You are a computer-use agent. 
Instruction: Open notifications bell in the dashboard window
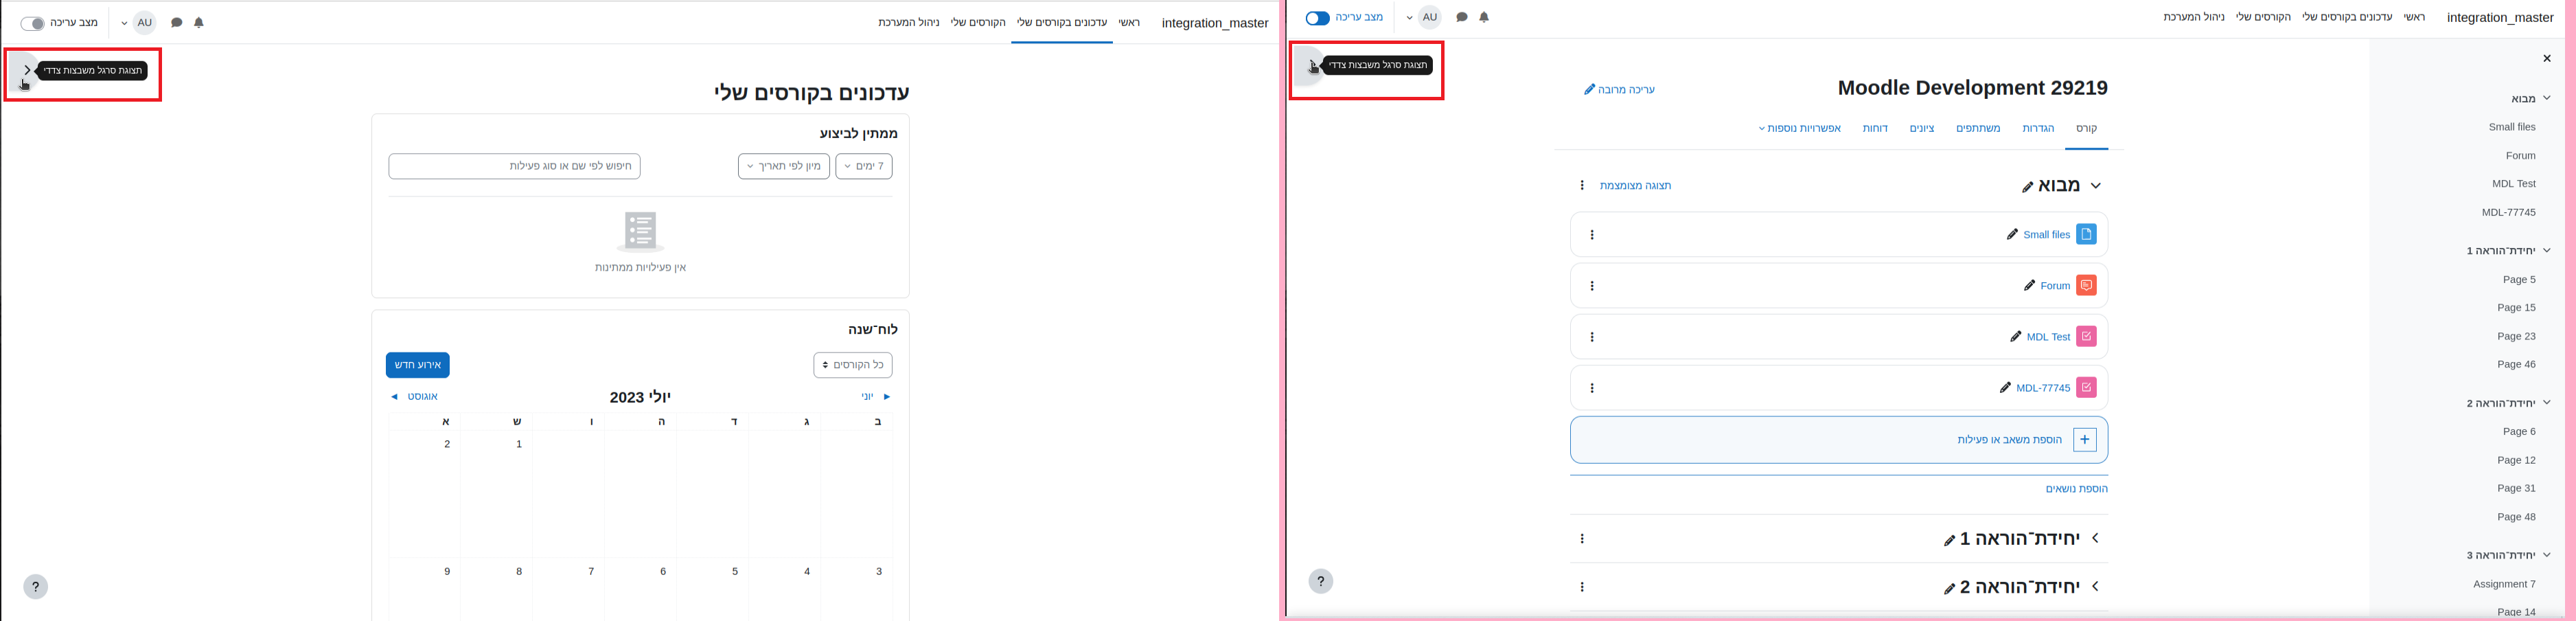tap(199, 22)
